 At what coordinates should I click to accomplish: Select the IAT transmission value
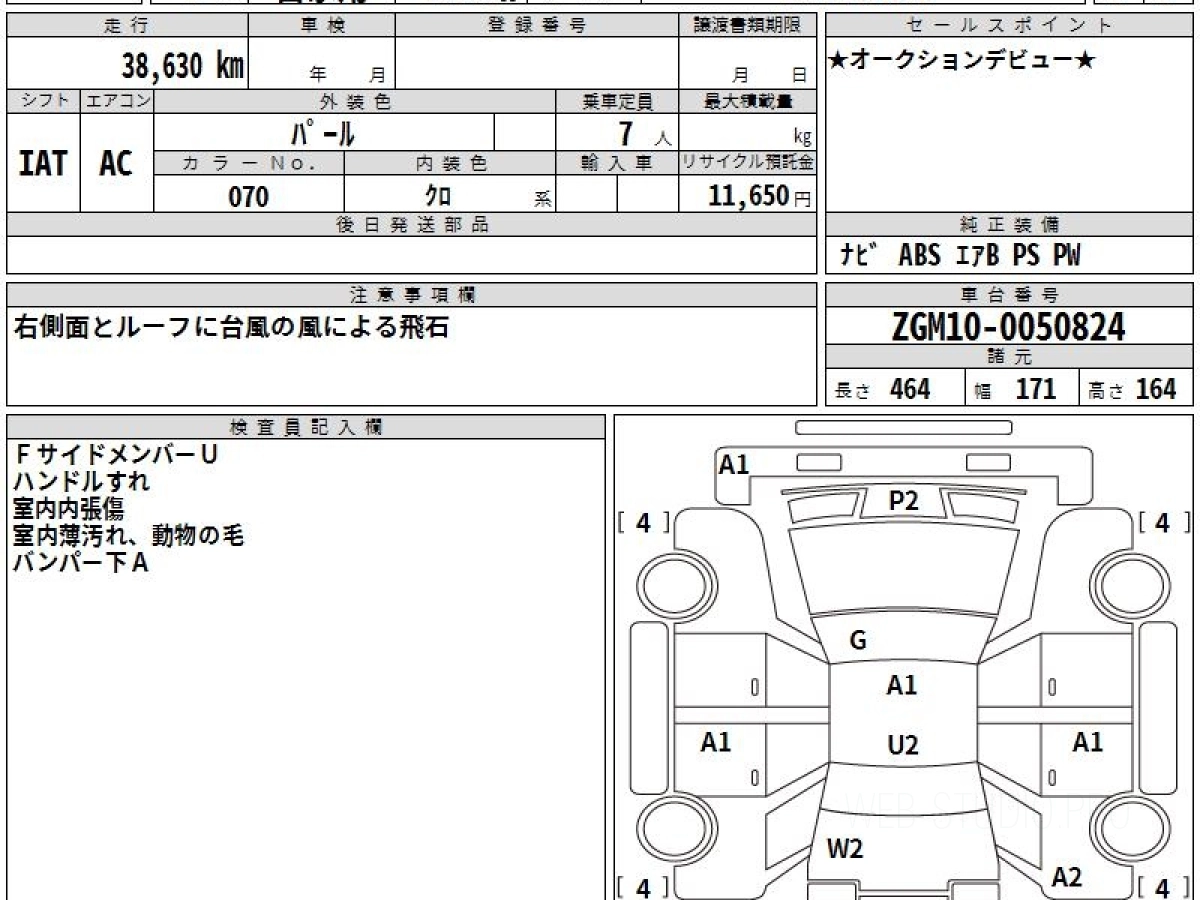click(43, 163)
